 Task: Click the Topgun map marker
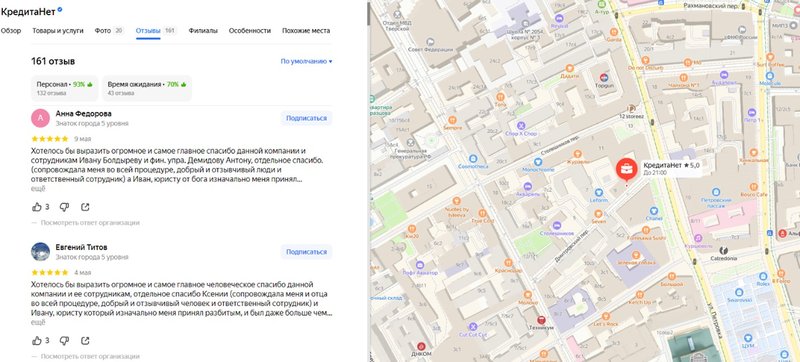coord(604,77)
